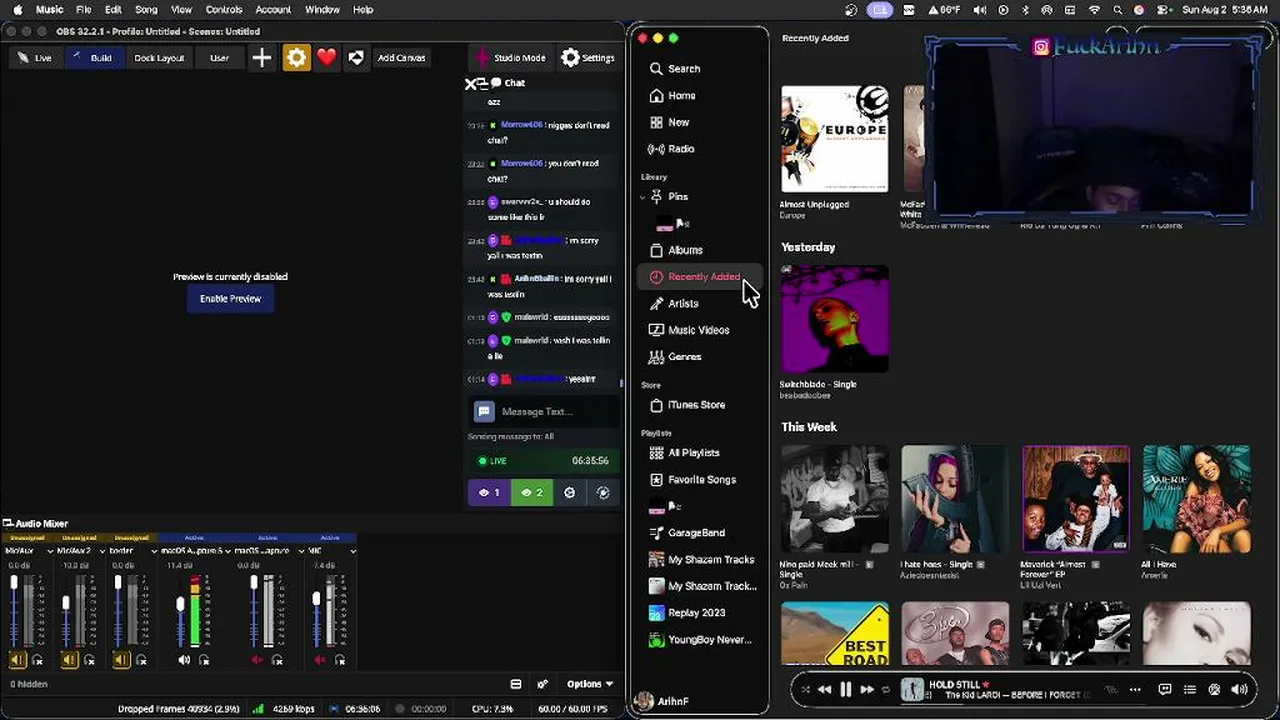Open Music Videos in library
The image size is (1280, 720).
(x=700, y=330)
